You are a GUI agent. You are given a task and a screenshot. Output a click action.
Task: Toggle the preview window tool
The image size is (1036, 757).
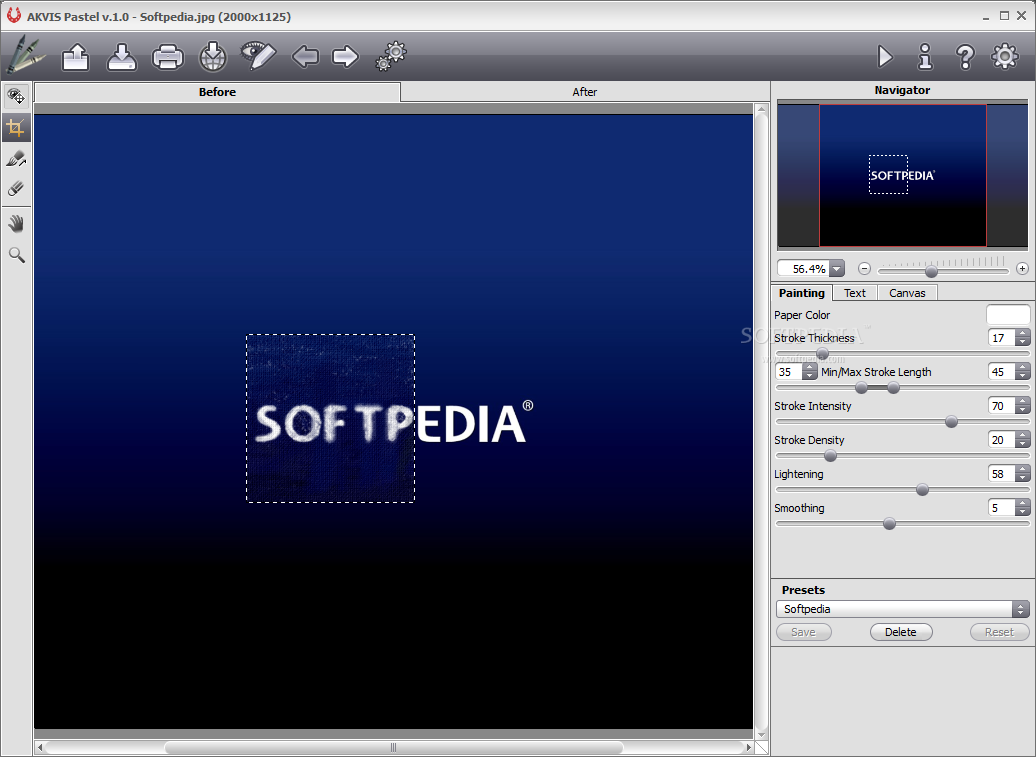click(17, 96)
